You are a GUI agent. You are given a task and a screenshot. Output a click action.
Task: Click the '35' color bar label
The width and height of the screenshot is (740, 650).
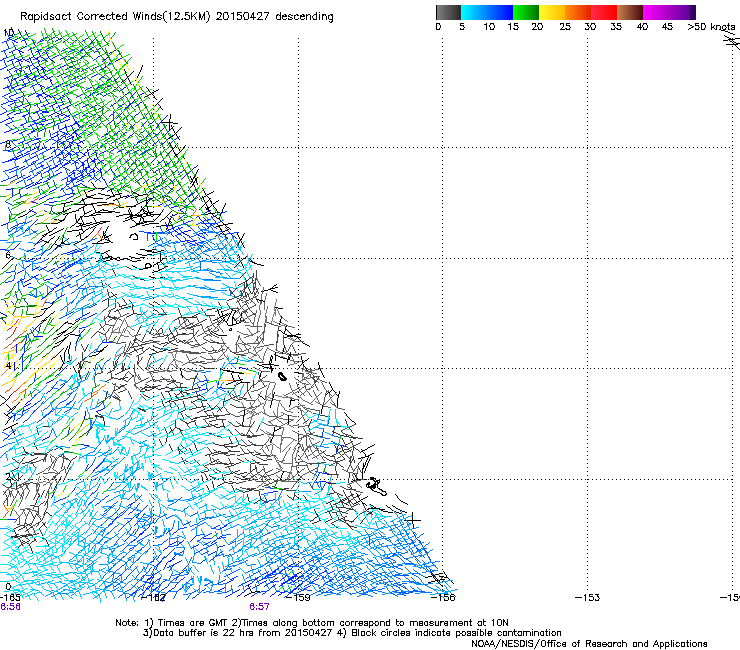point(616,27)
